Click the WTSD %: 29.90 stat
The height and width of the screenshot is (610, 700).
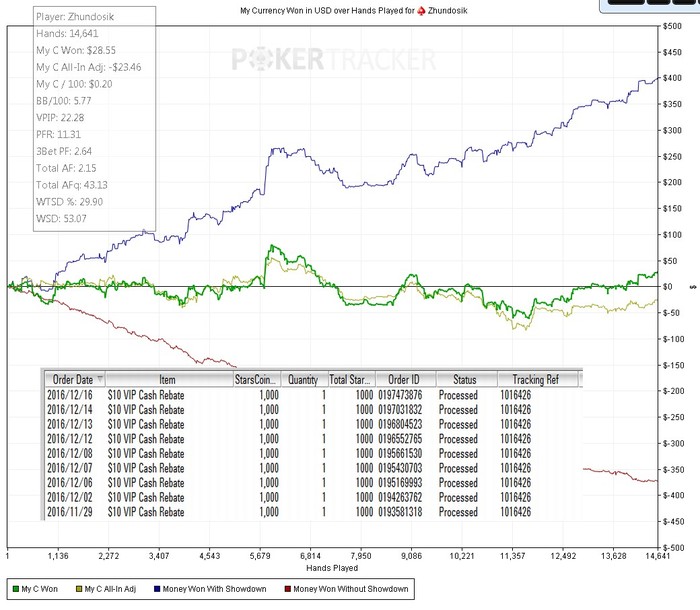point(69,202)
